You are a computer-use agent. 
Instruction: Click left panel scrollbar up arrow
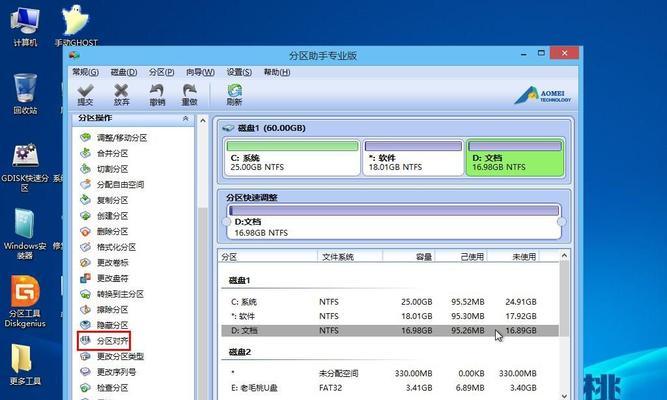[x=203, y=121]
